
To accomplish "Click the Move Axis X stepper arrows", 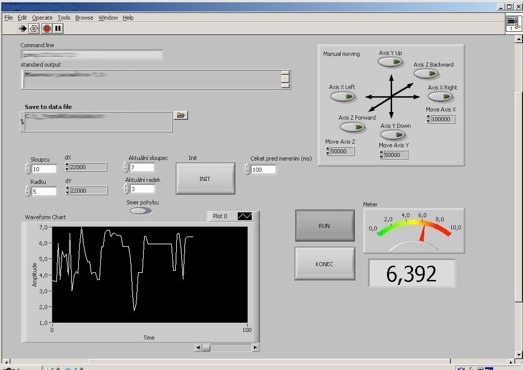I will click(x=428, y=119).
